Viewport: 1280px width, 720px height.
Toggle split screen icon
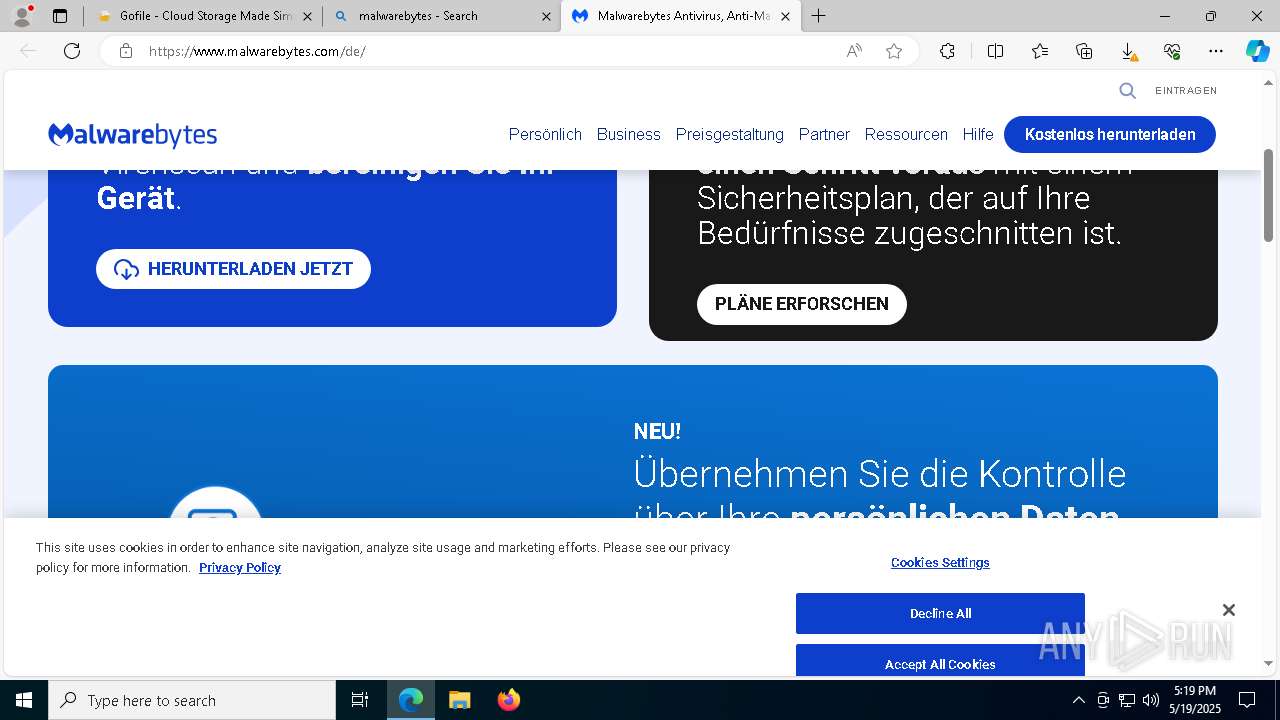(x=995, y=51)
